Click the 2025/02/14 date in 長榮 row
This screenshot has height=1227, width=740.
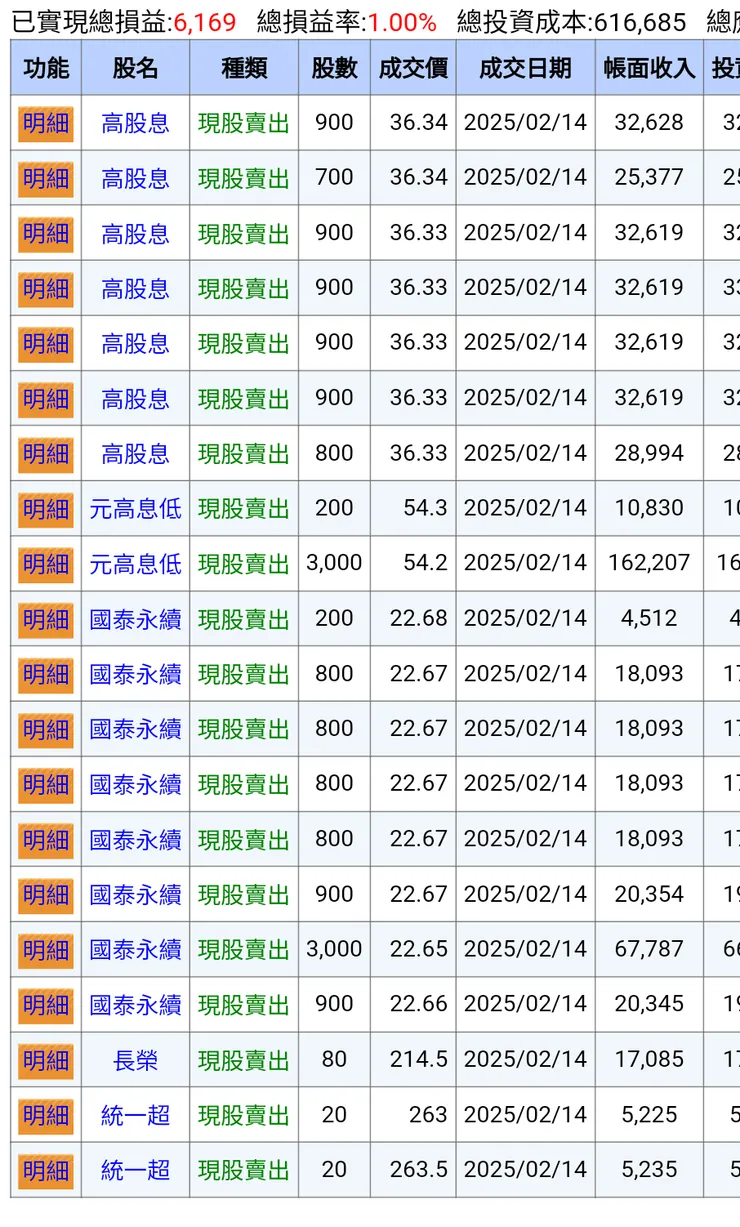(525, 1059)
